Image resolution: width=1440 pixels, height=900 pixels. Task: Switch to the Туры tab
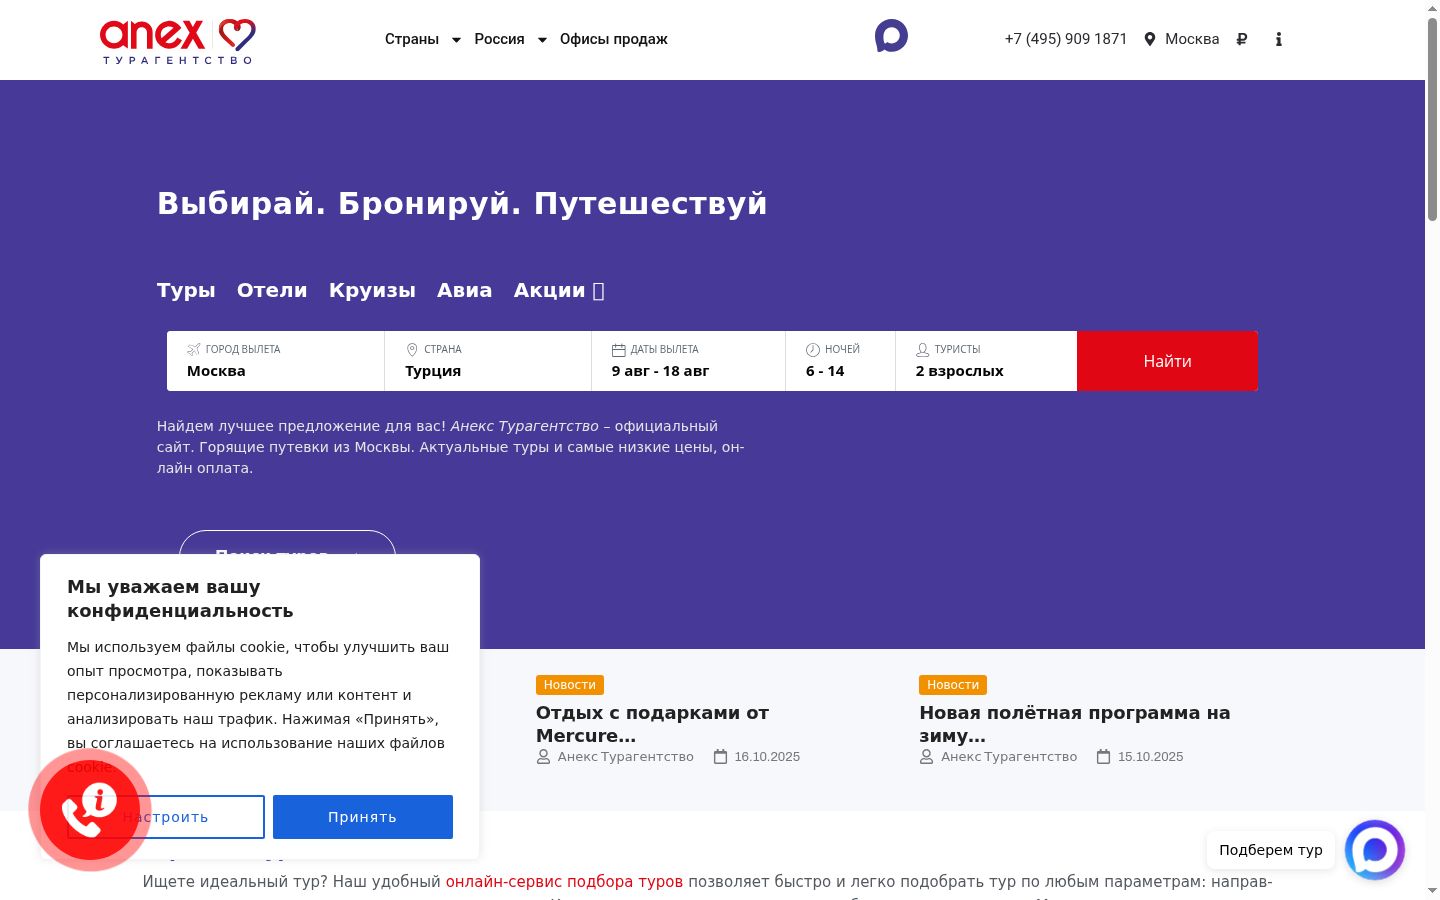(186, 290)
